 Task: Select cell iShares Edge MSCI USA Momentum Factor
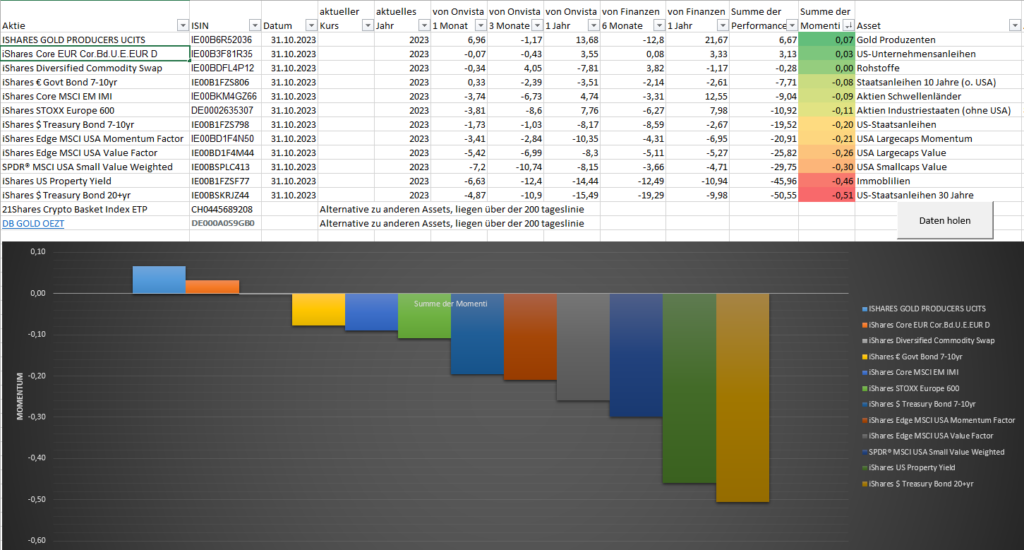[x=95, y=138]
